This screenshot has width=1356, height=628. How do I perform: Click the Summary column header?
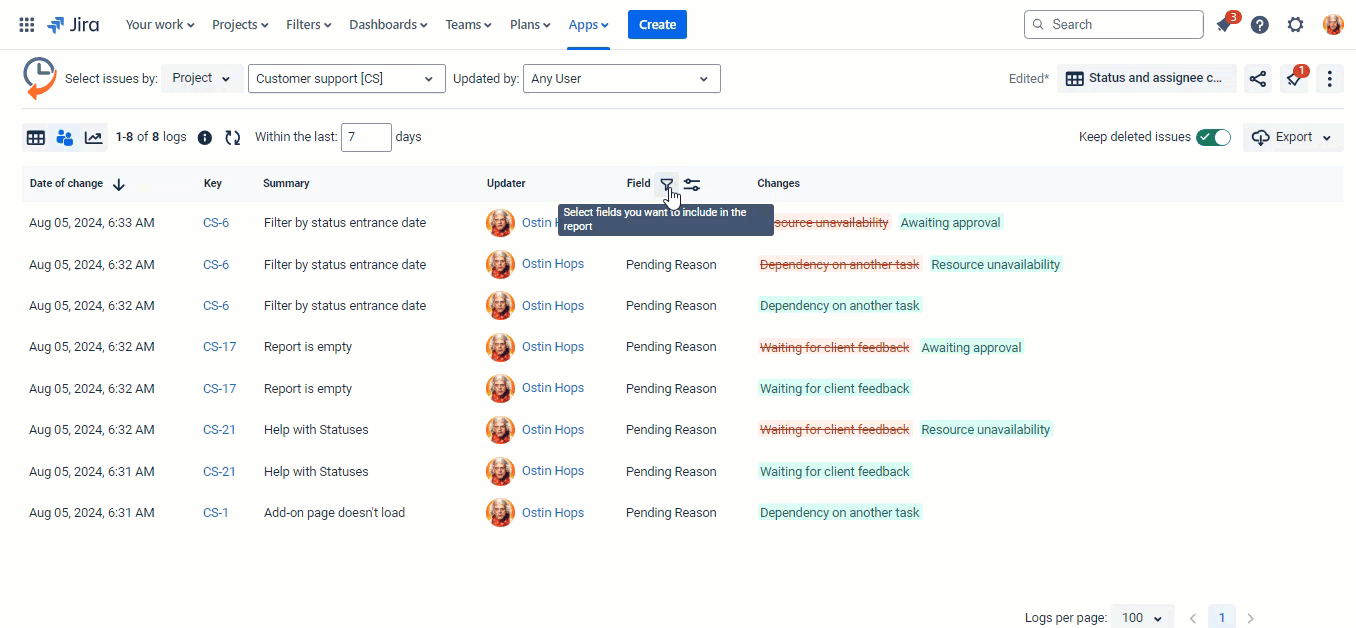tap(286, 184)
